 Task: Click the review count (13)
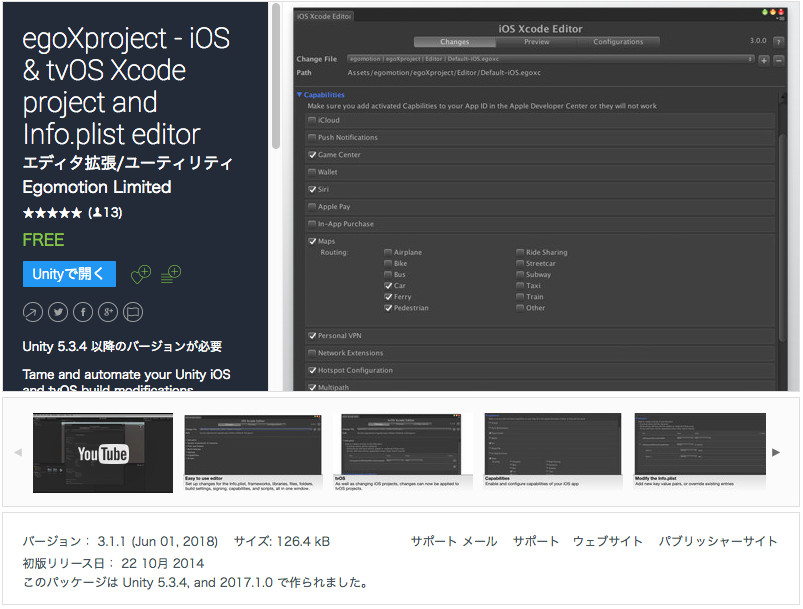(x=105, y=213)
